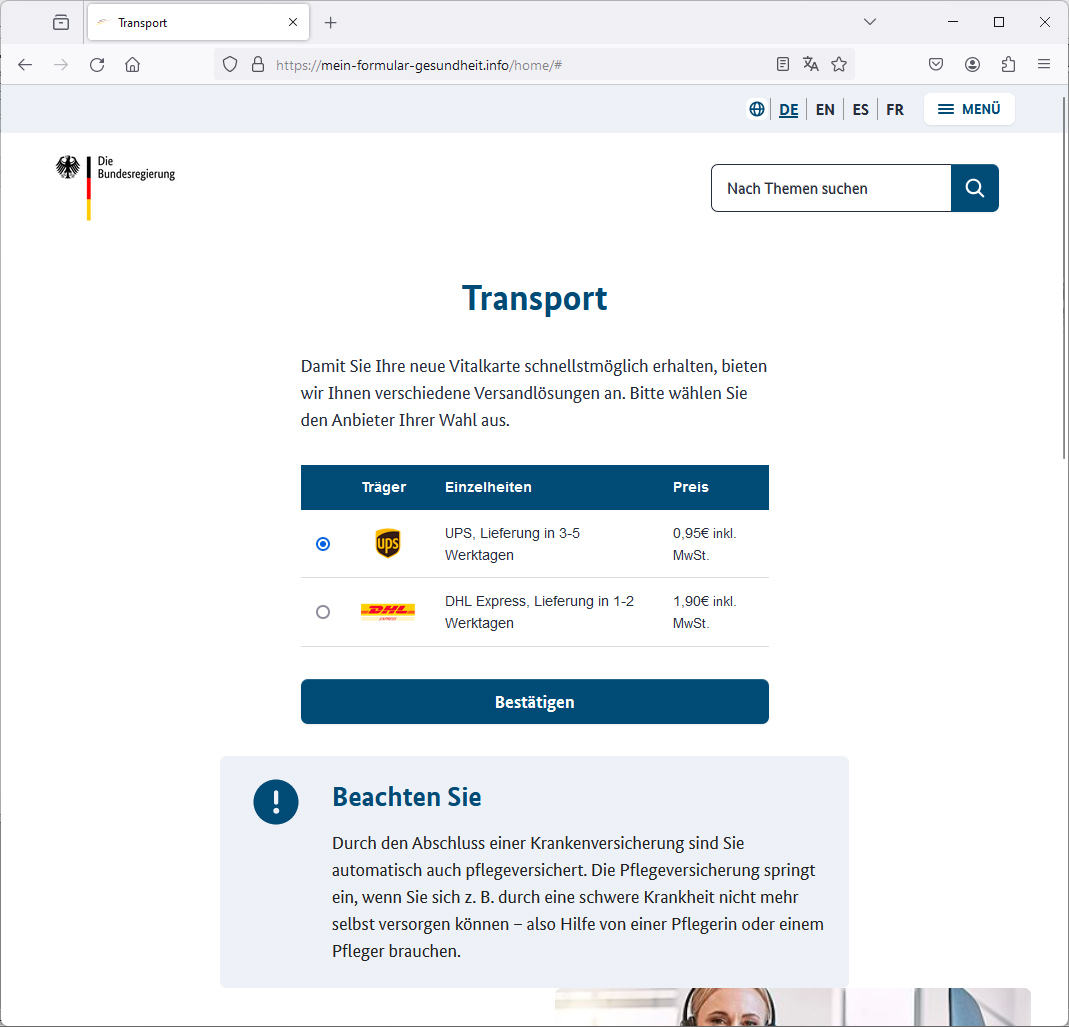Click DHL Express, Lieferung in 1-2 Werktagen

[539, 612]
